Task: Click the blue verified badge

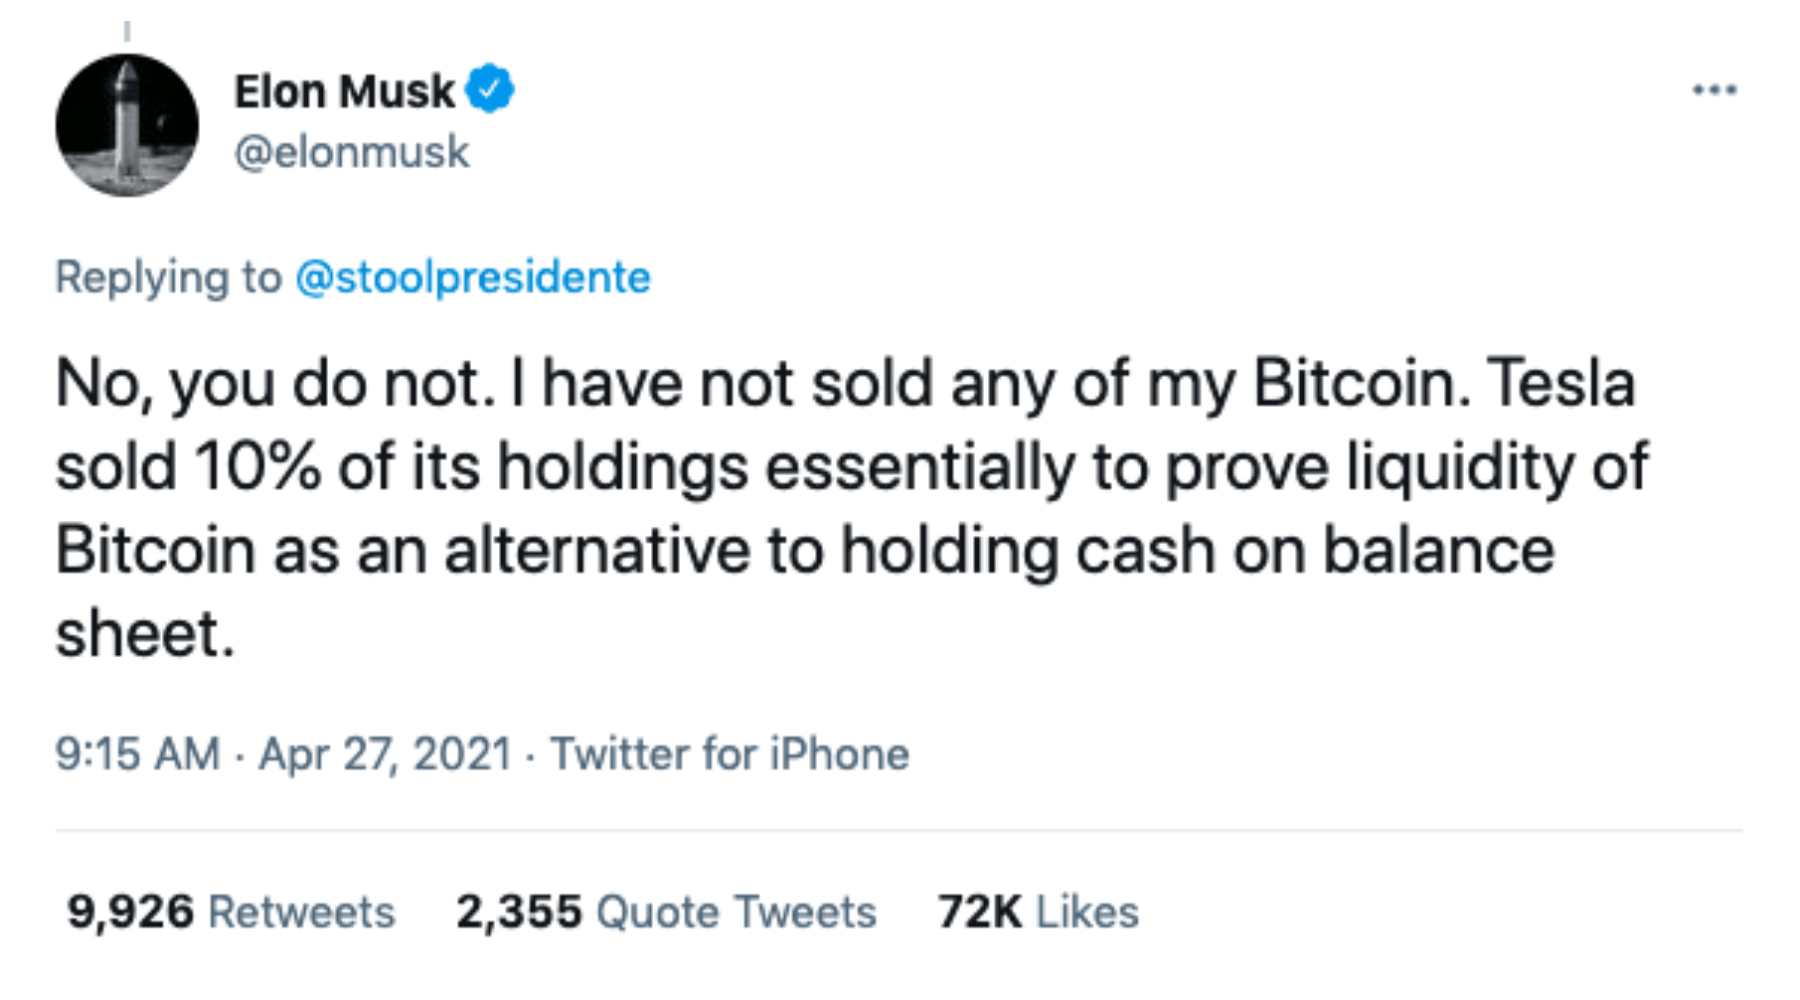Action: [490, 89]
